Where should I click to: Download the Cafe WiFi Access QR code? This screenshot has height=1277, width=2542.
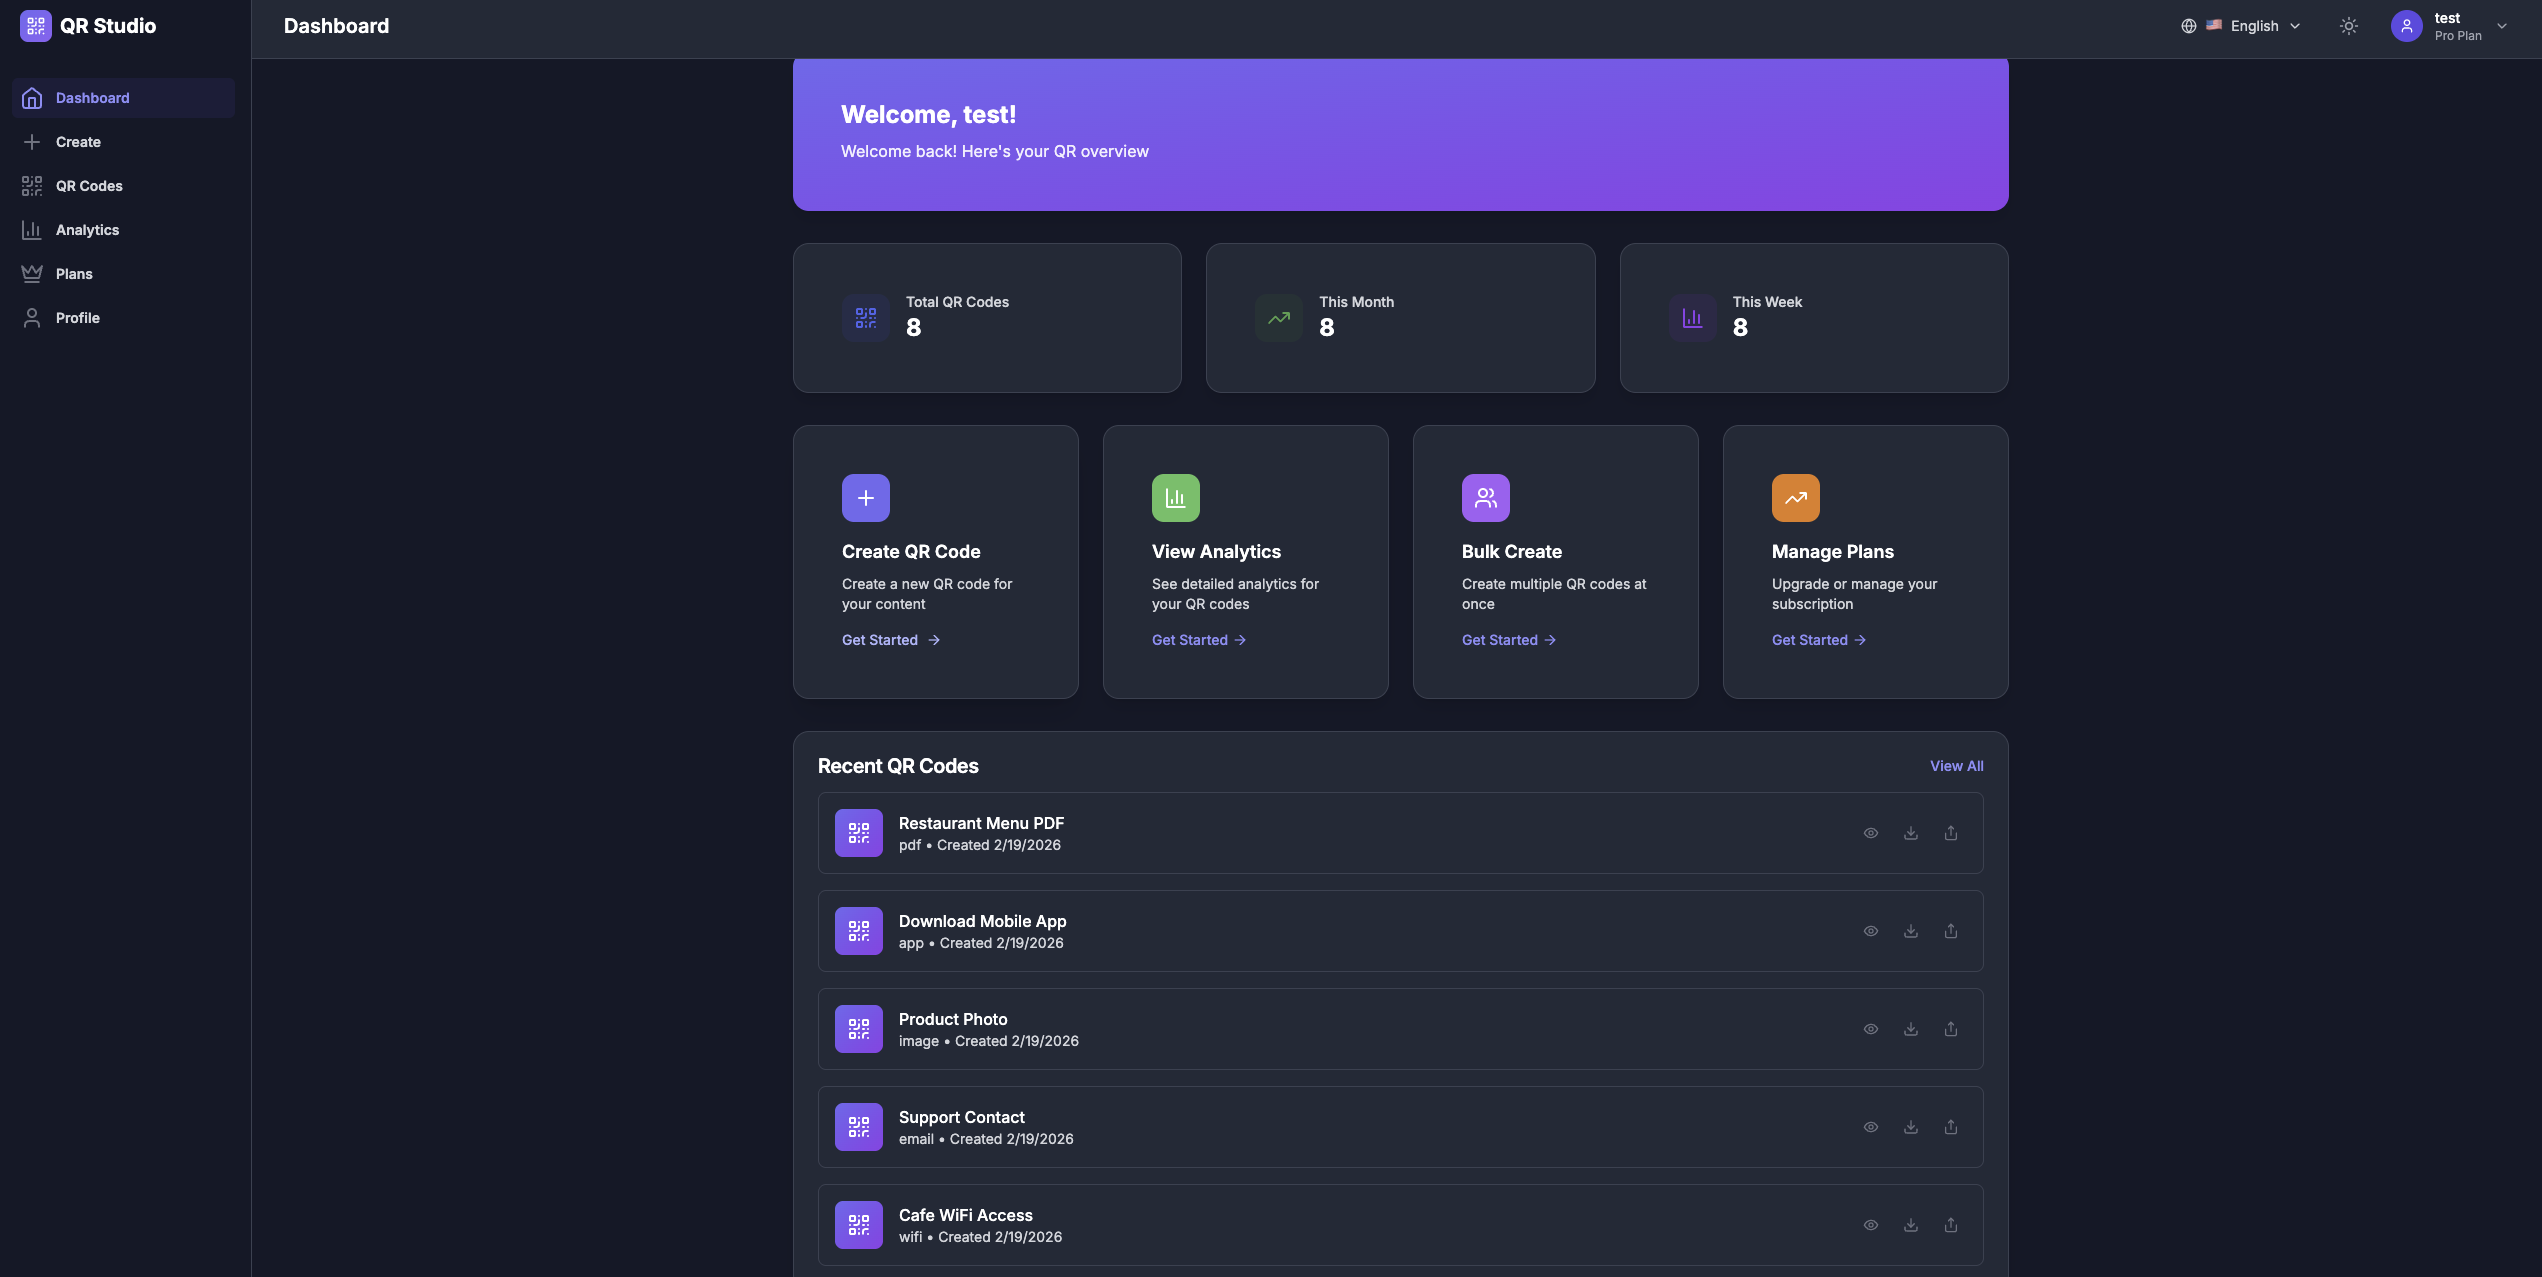click(1910, 1225)
